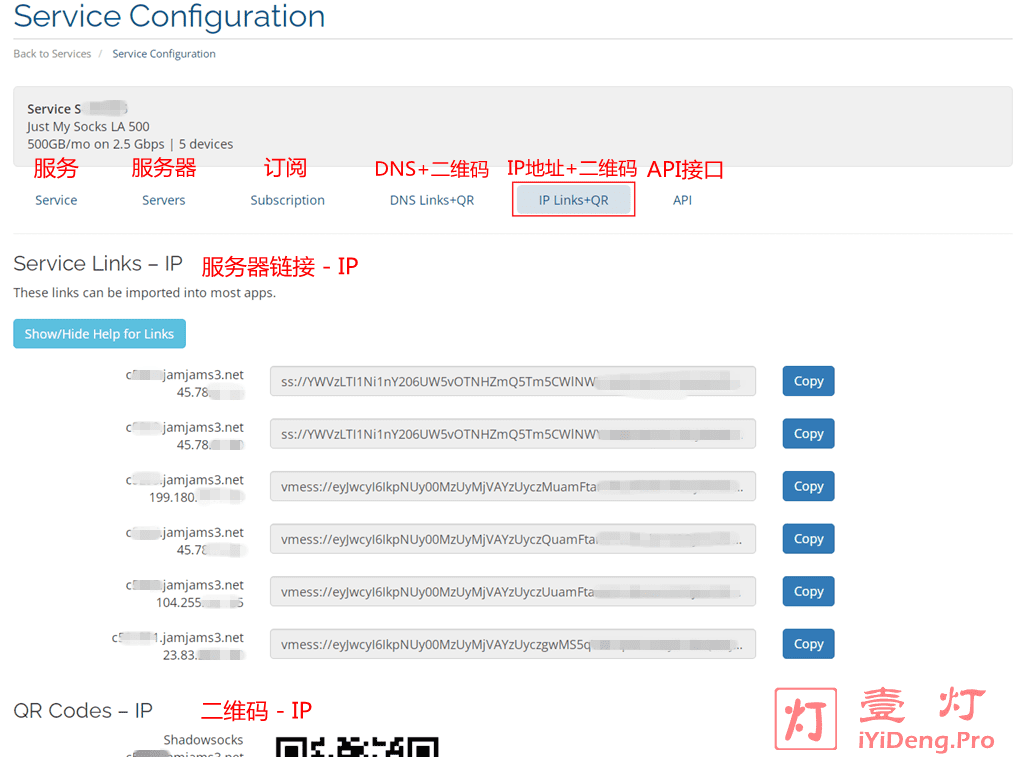Click the Service Configuration breadcrumb

coord(164,54)
